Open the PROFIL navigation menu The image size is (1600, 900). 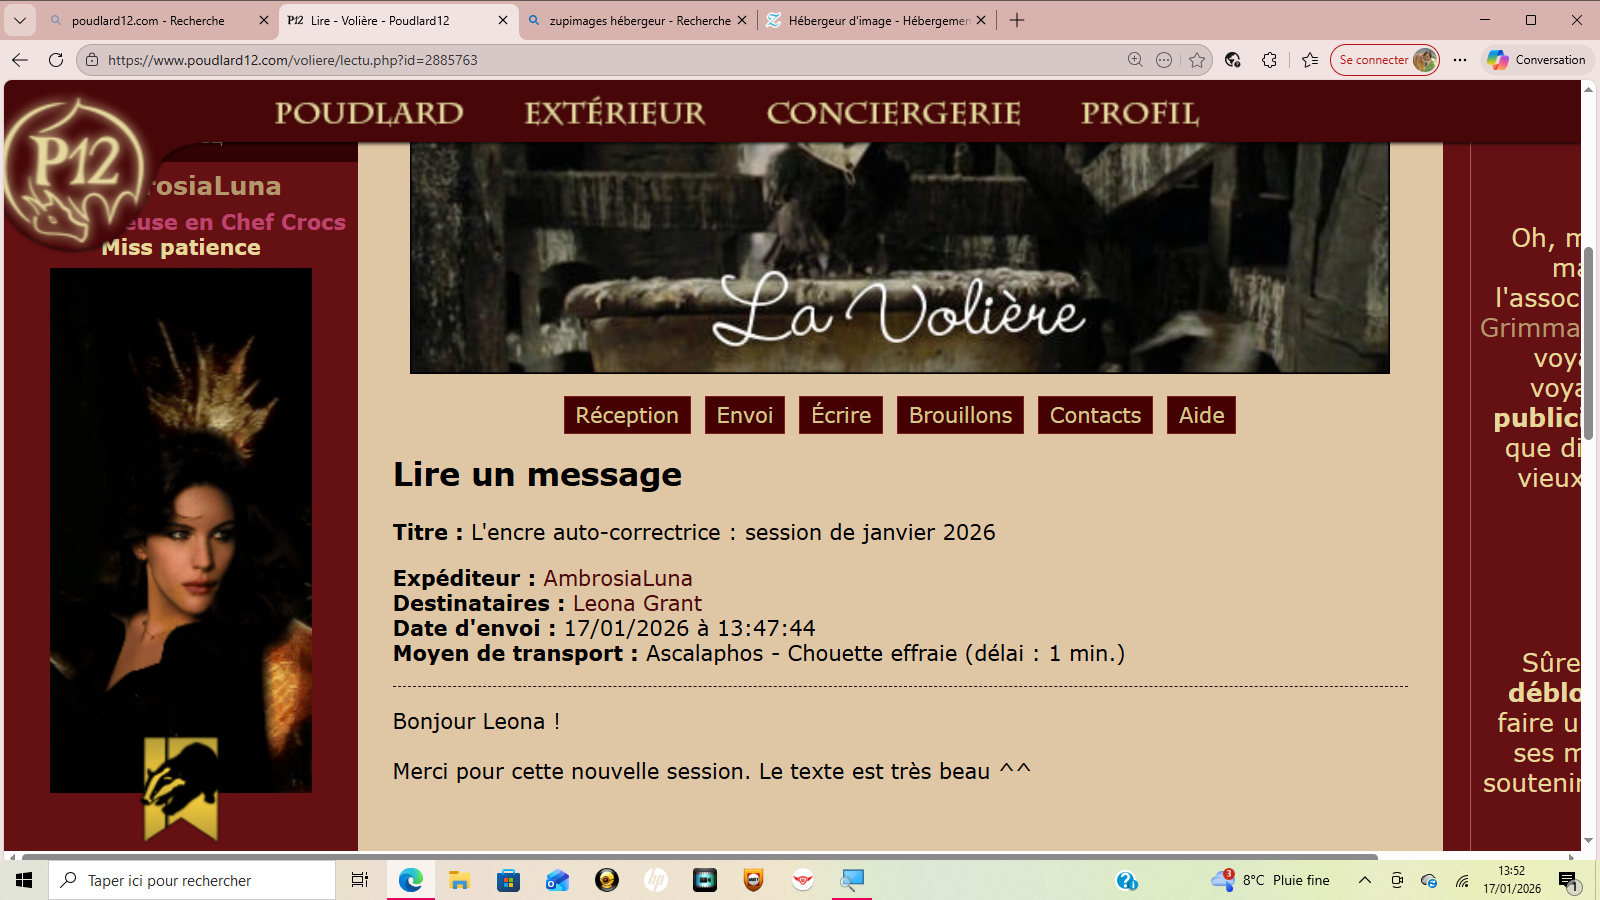(x=1140, y=113)
